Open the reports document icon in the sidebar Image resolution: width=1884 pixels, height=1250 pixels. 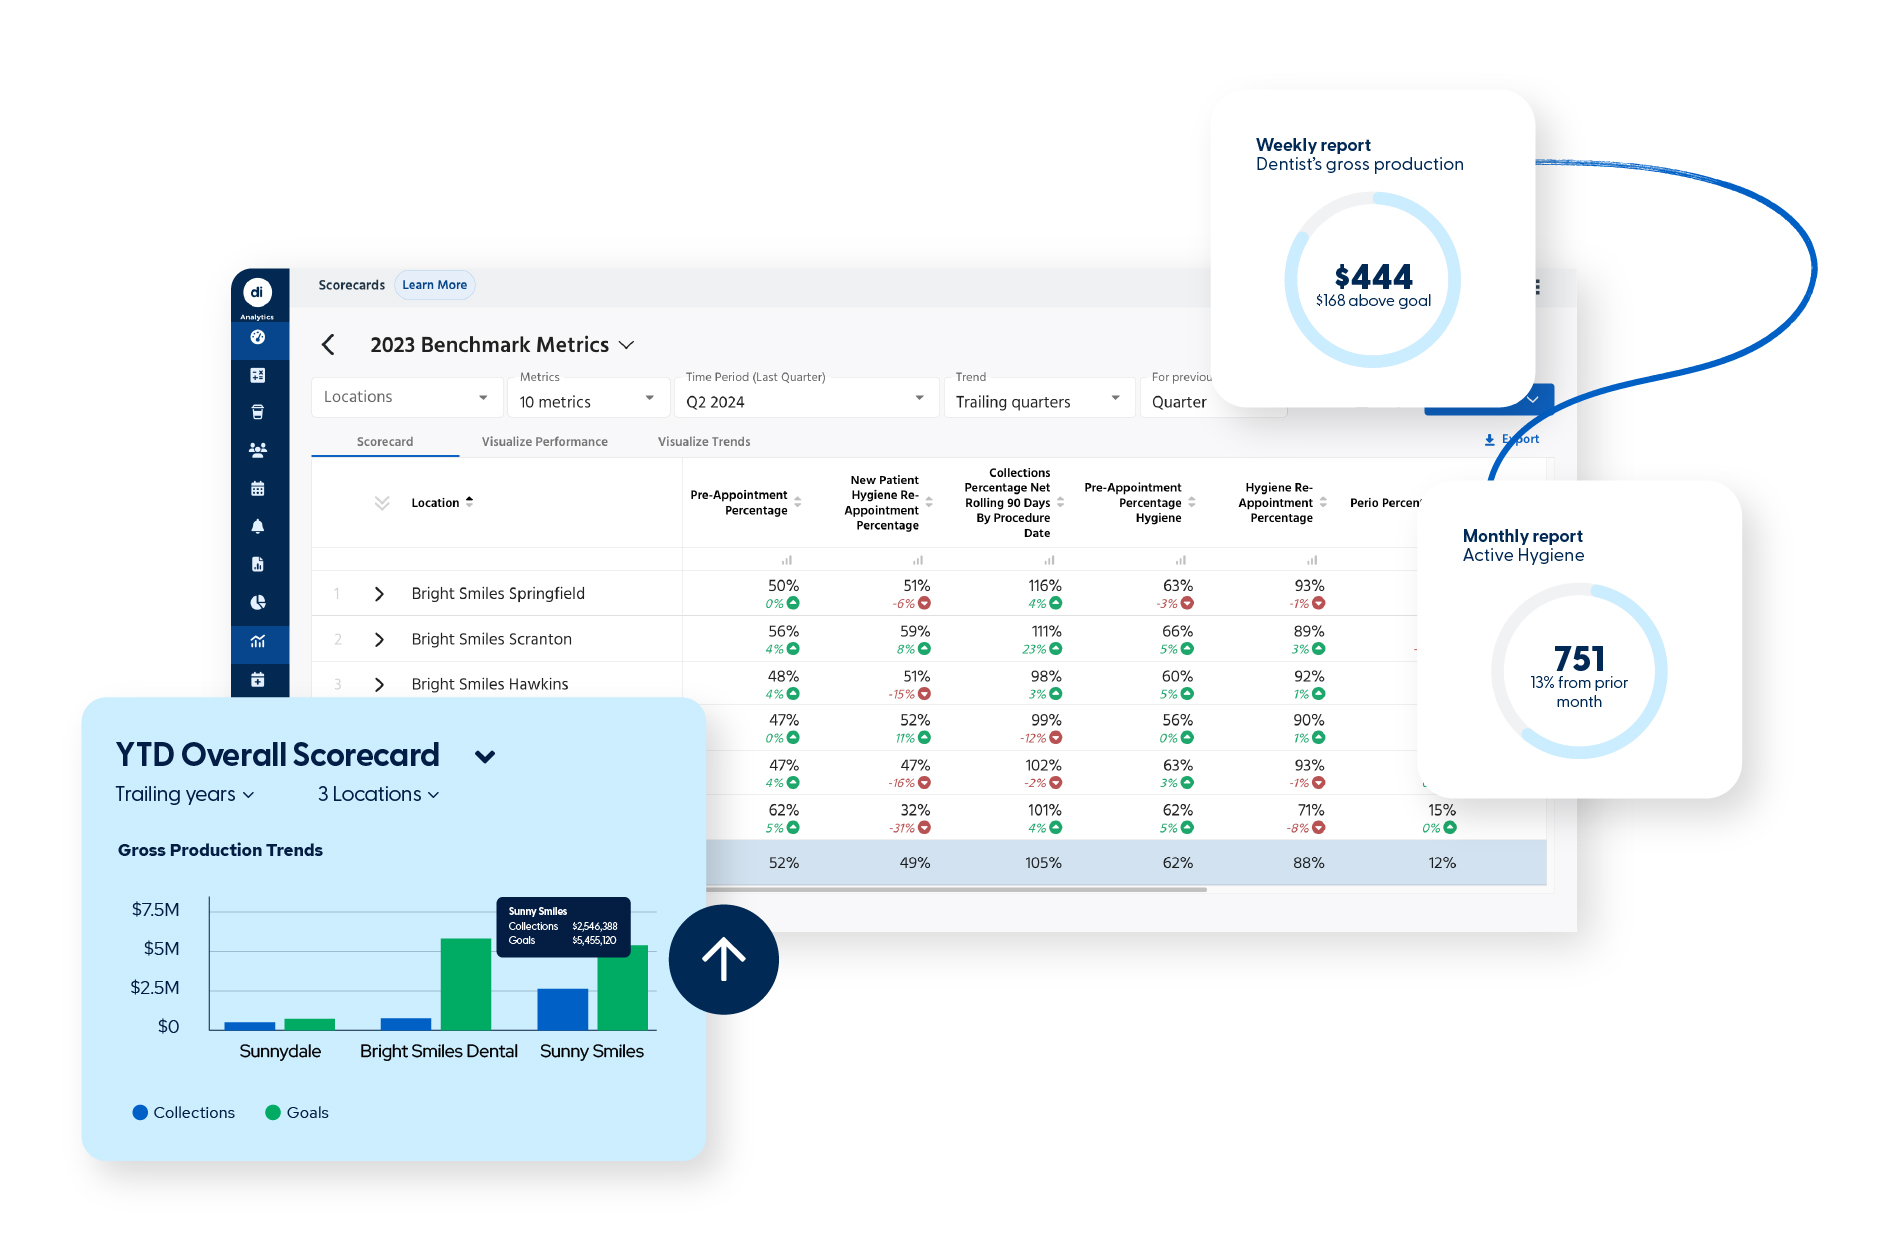258,563
